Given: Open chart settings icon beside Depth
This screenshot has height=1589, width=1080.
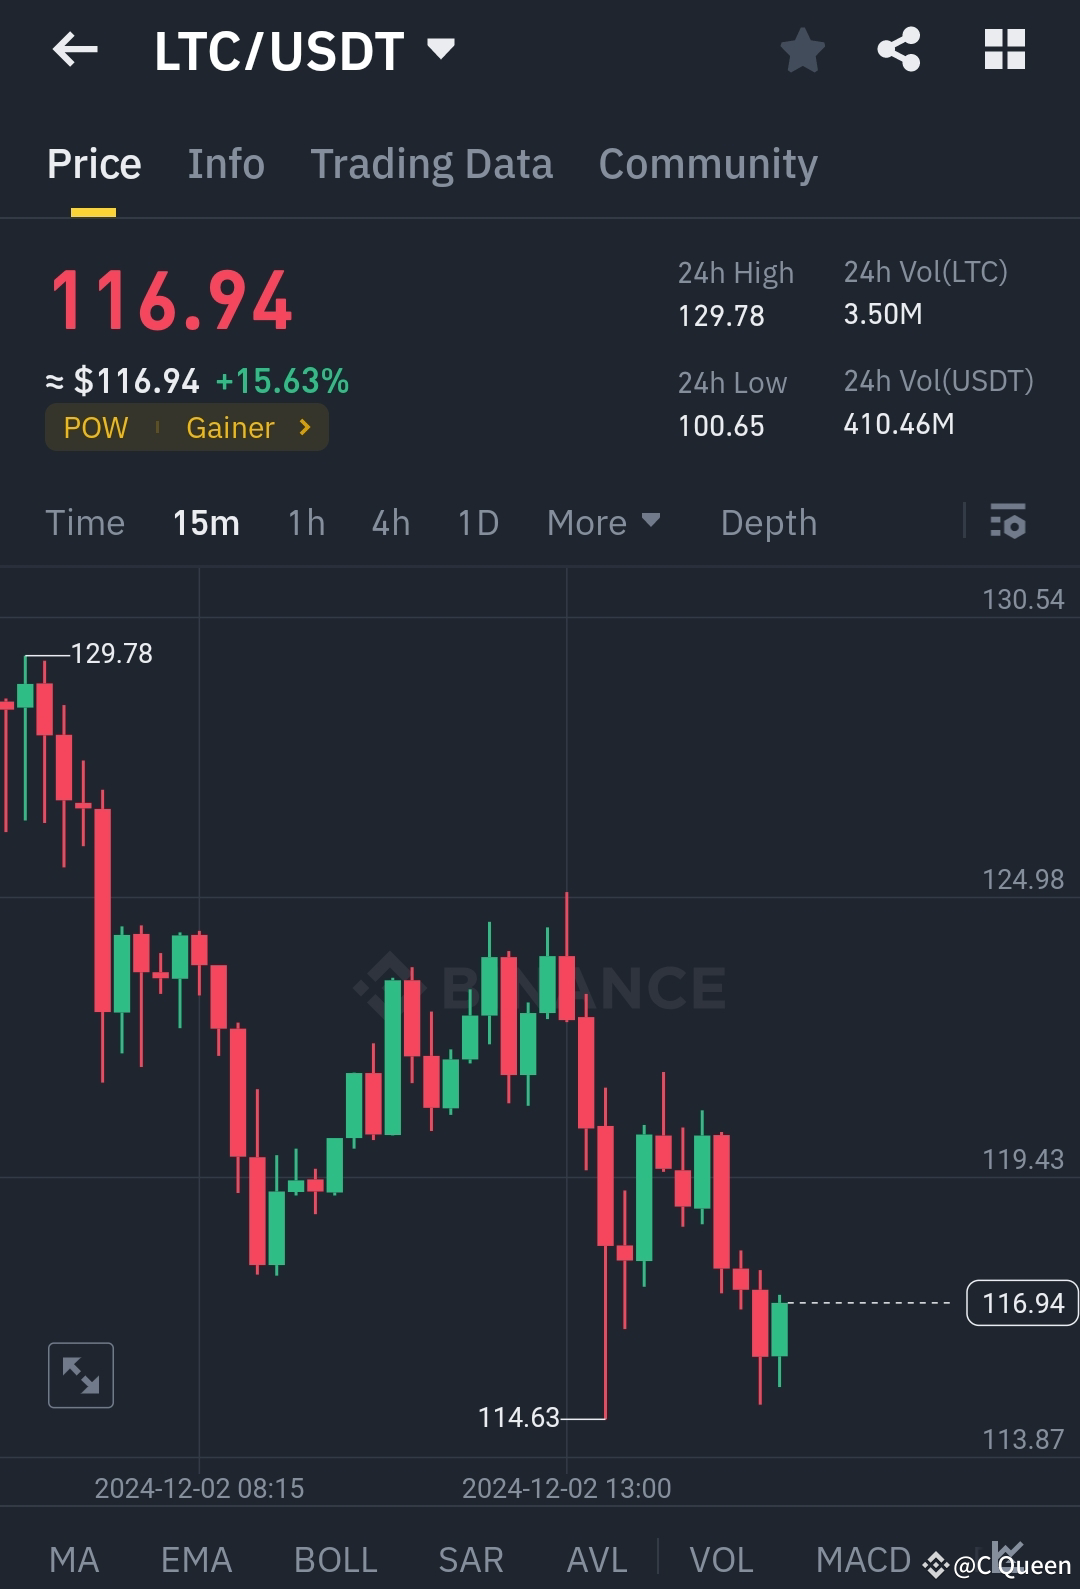Looking at the screenshot, I should pyautogui.click(x=1009, y=522).
